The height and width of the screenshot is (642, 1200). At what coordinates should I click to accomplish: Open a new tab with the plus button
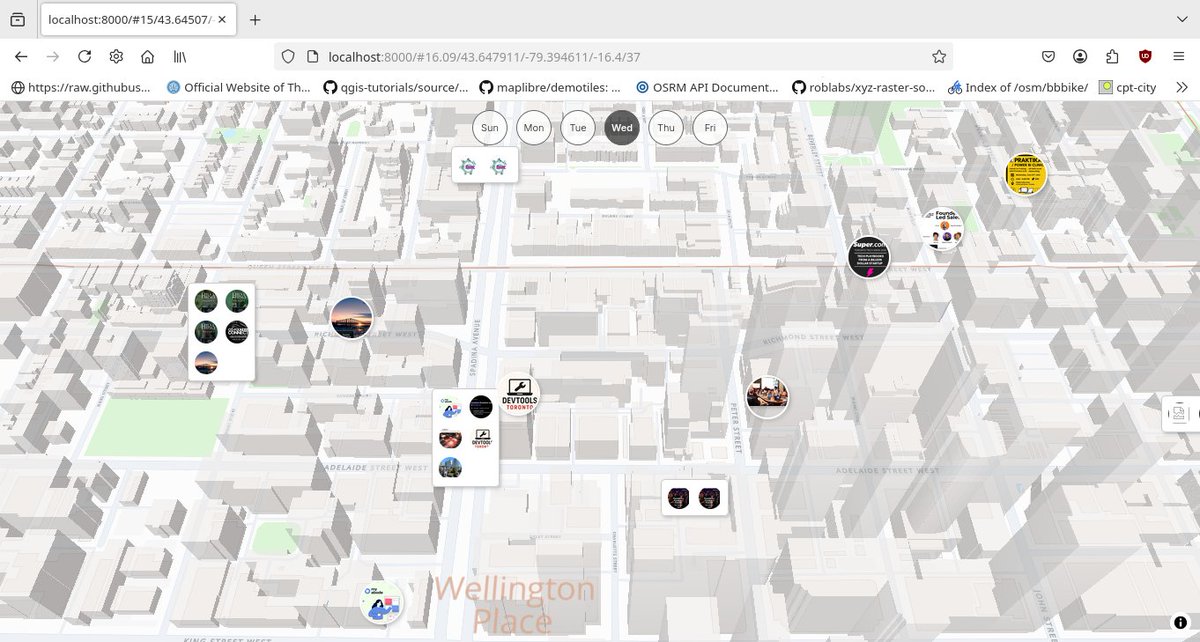255,19
